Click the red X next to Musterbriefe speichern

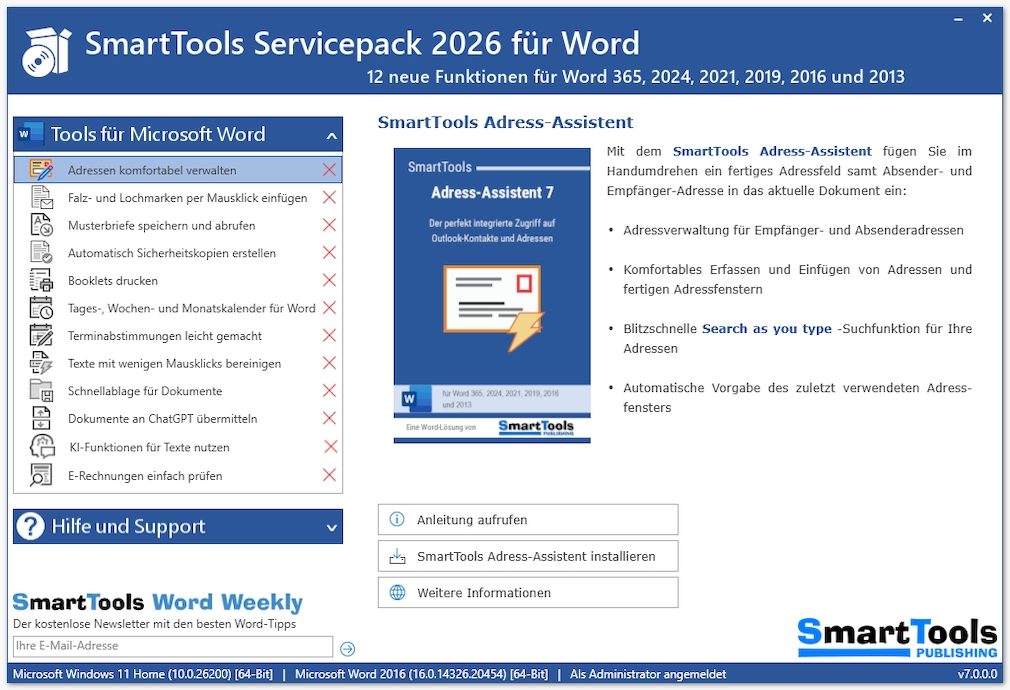[x=330, y=225]
